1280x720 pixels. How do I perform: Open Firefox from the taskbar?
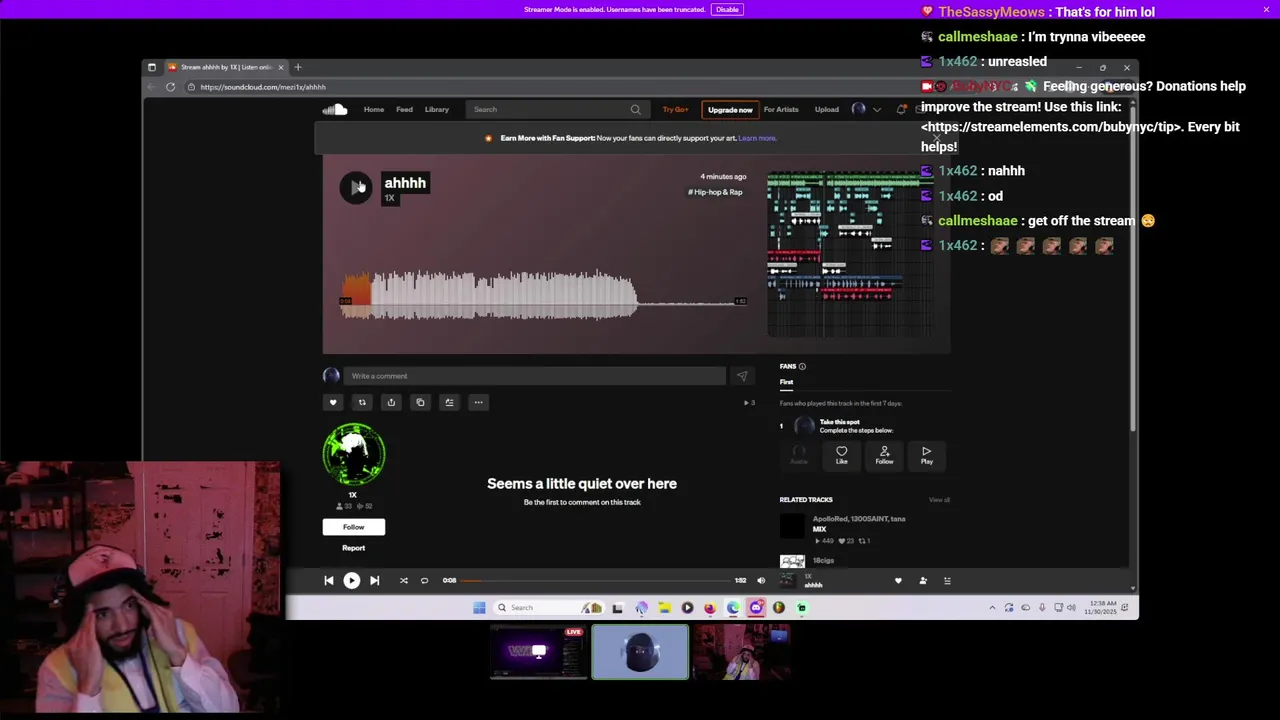(x=710, y=607)
